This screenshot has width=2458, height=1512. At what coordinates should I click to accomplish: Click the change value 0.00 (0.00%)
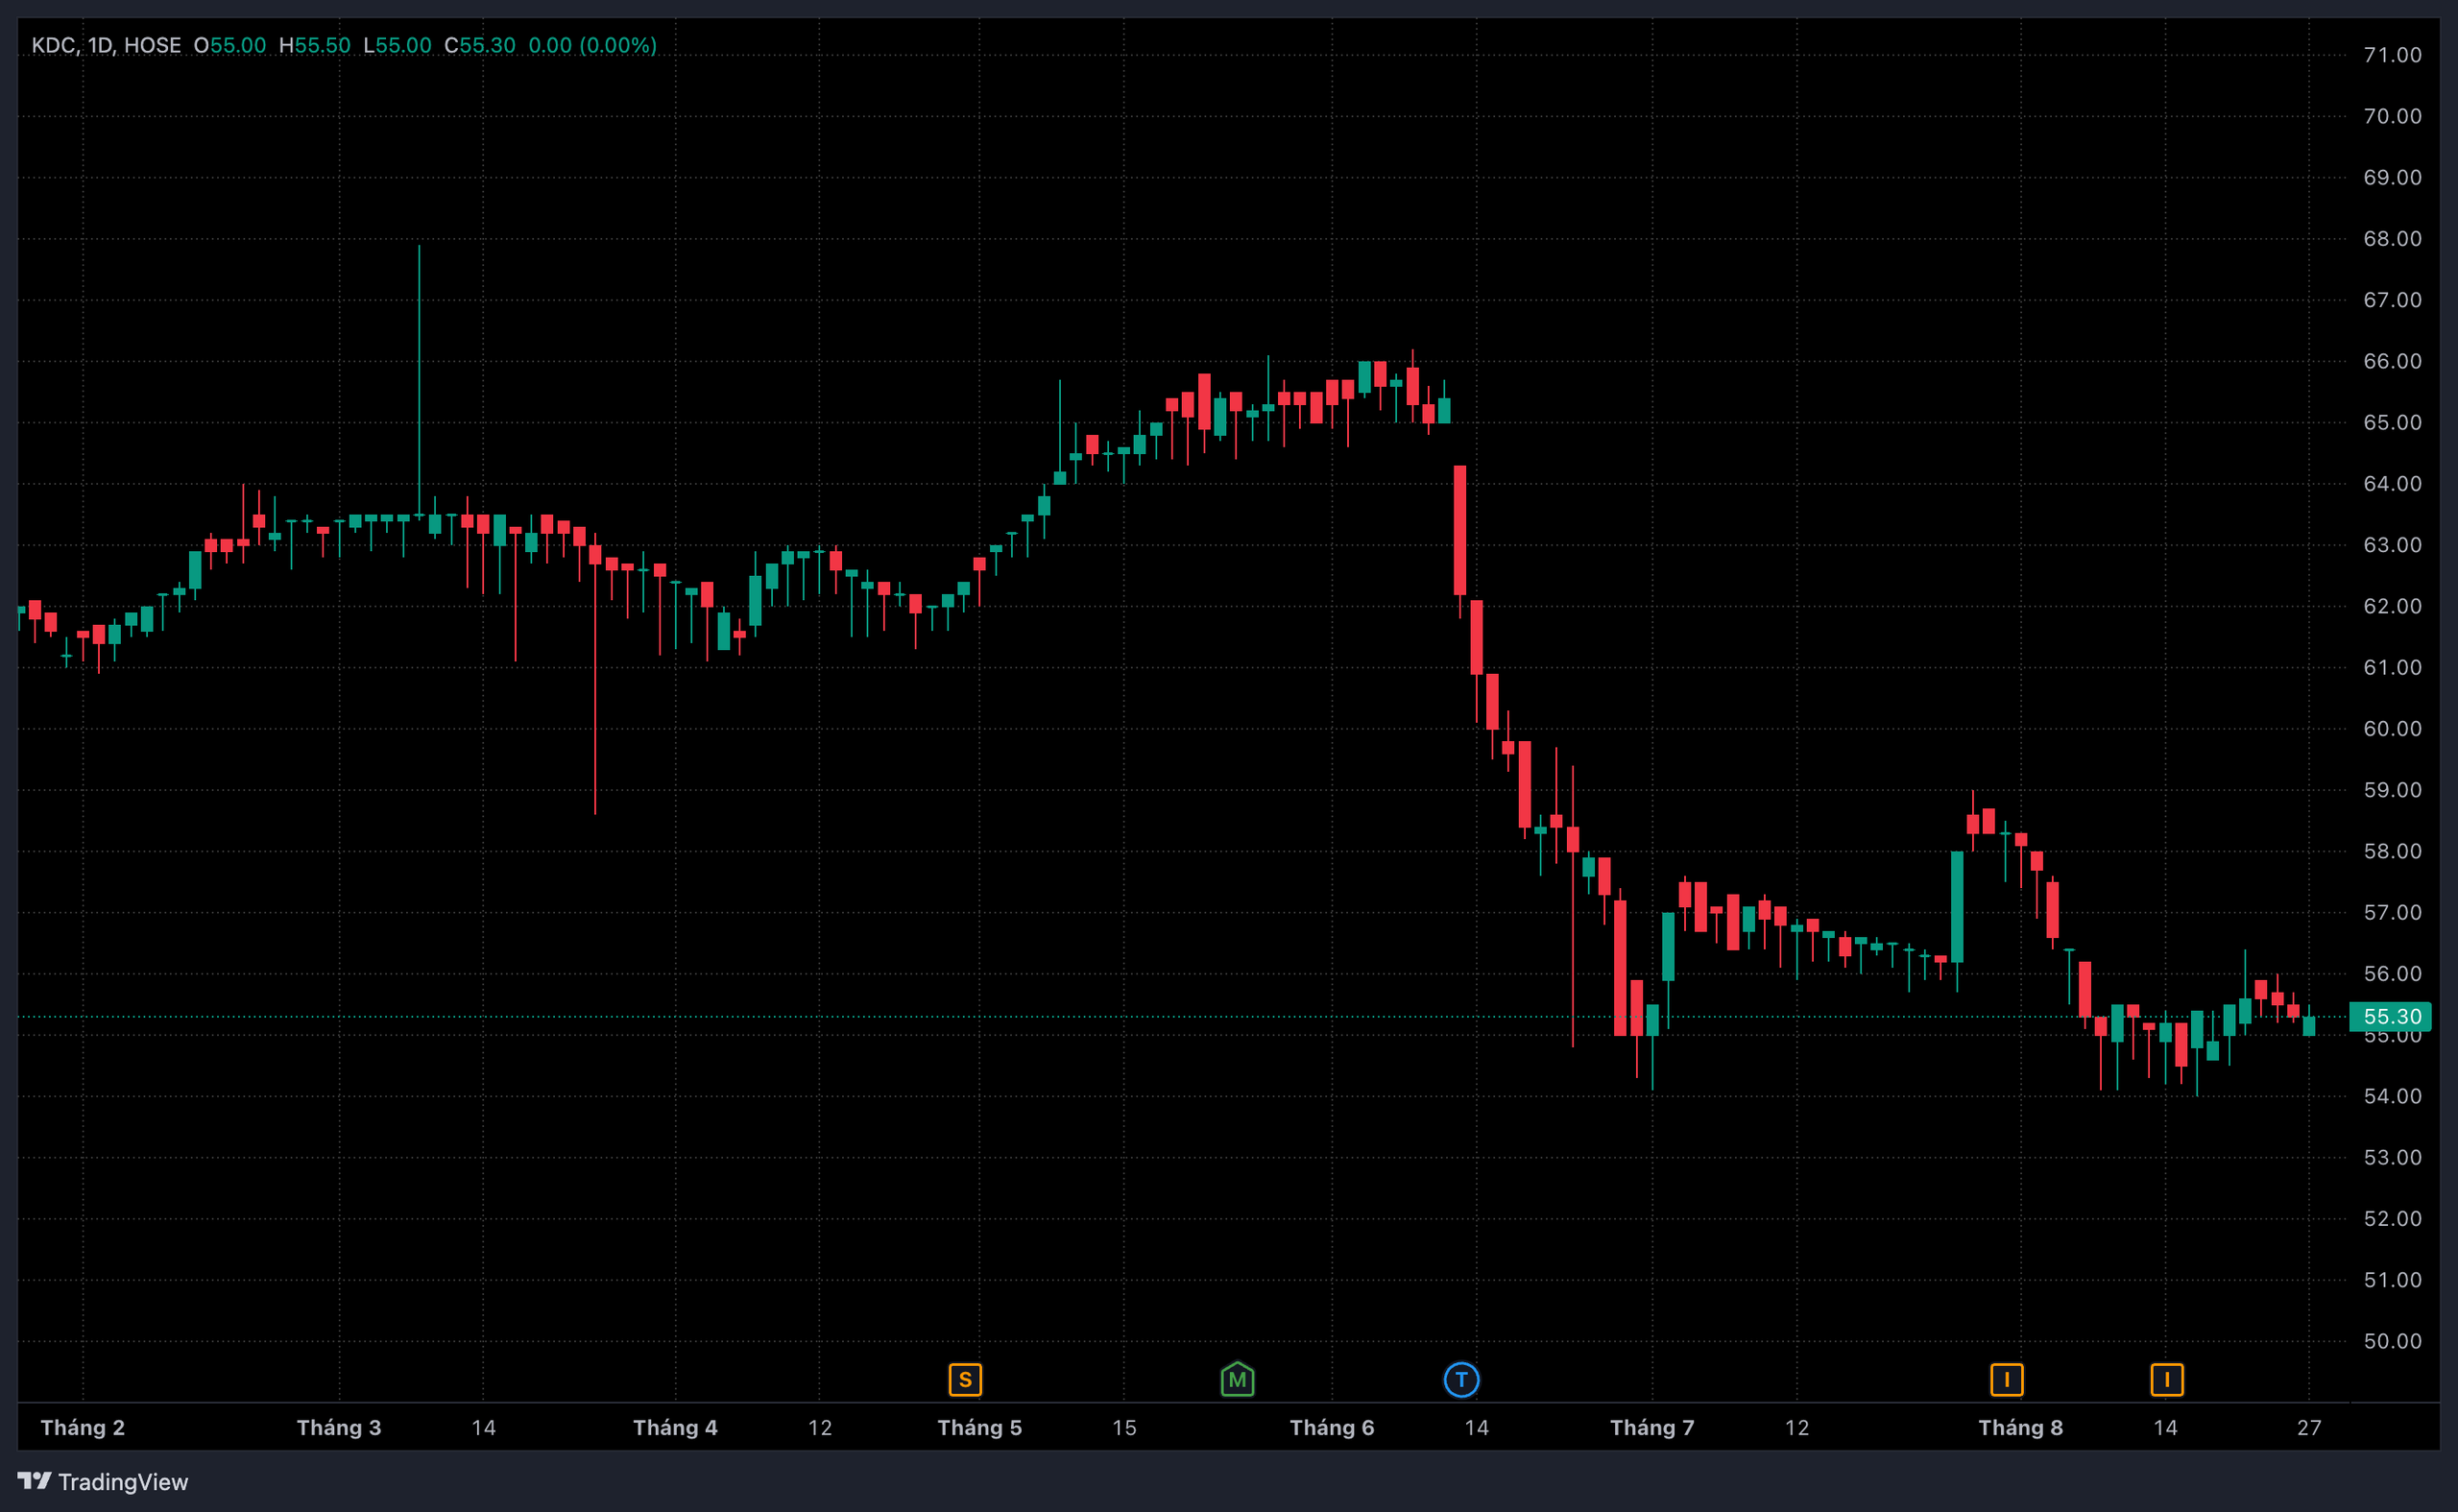(592, 45)
